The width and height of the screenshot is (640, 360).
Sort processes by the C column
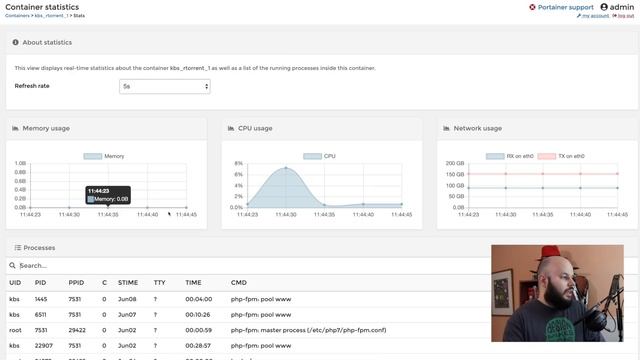104,282
